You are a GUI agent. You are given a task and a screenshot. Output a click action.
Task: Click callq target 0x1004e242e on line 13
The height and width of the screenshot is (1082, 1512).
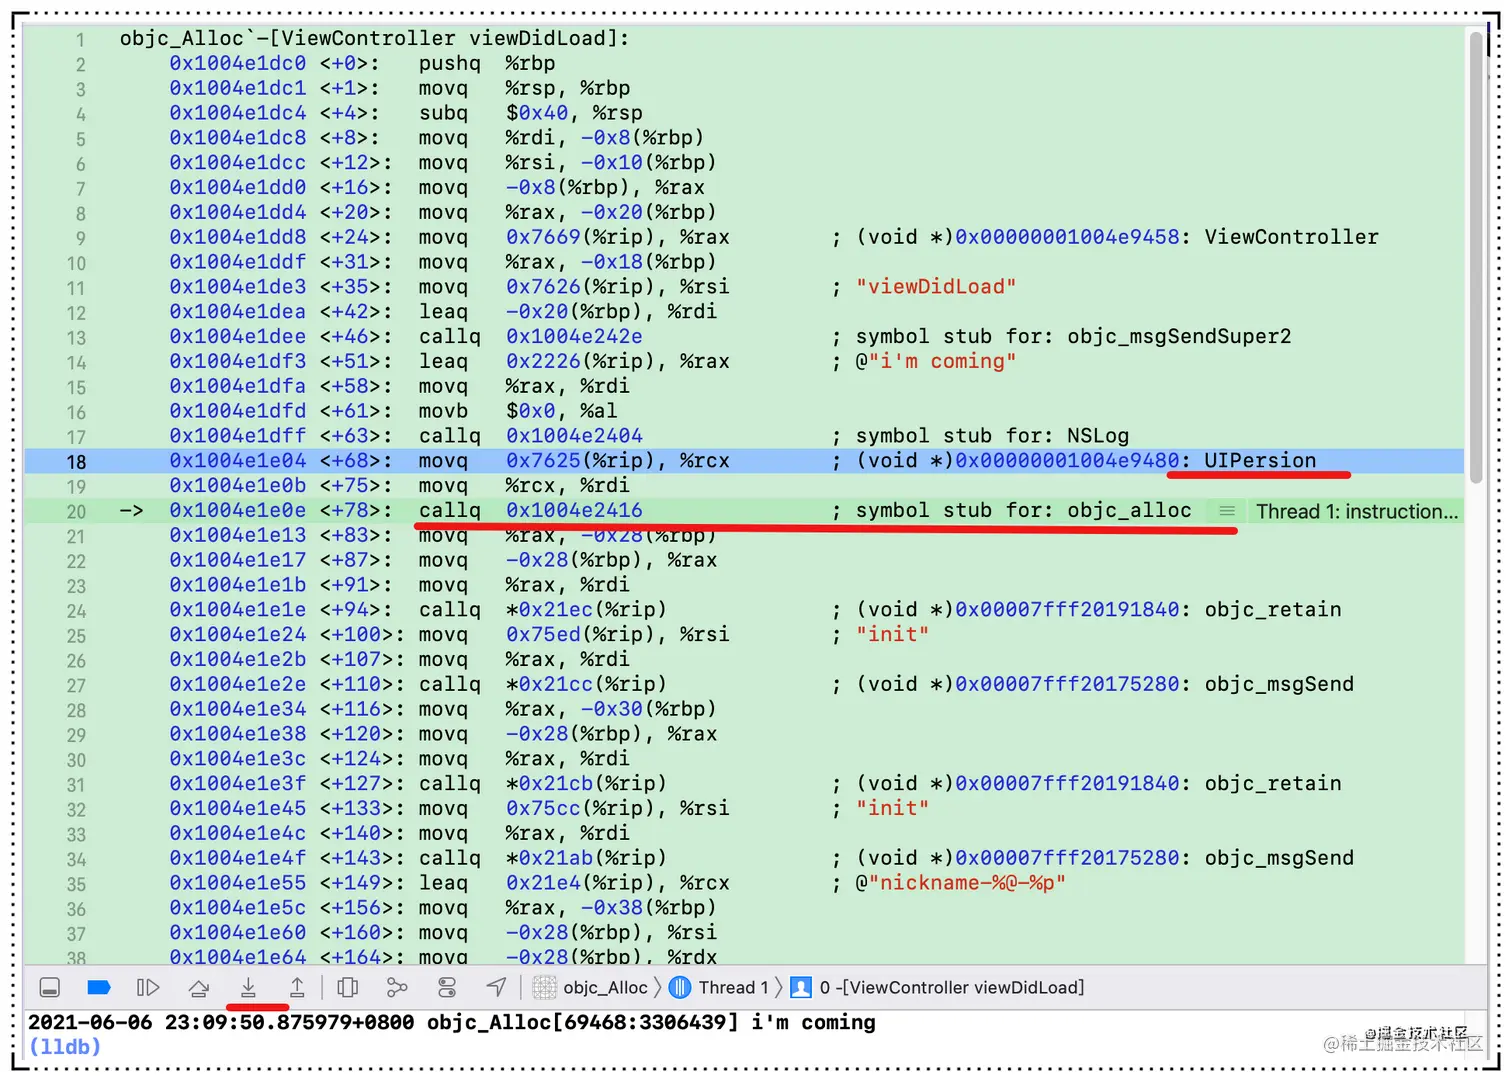(x=574, y=337)
